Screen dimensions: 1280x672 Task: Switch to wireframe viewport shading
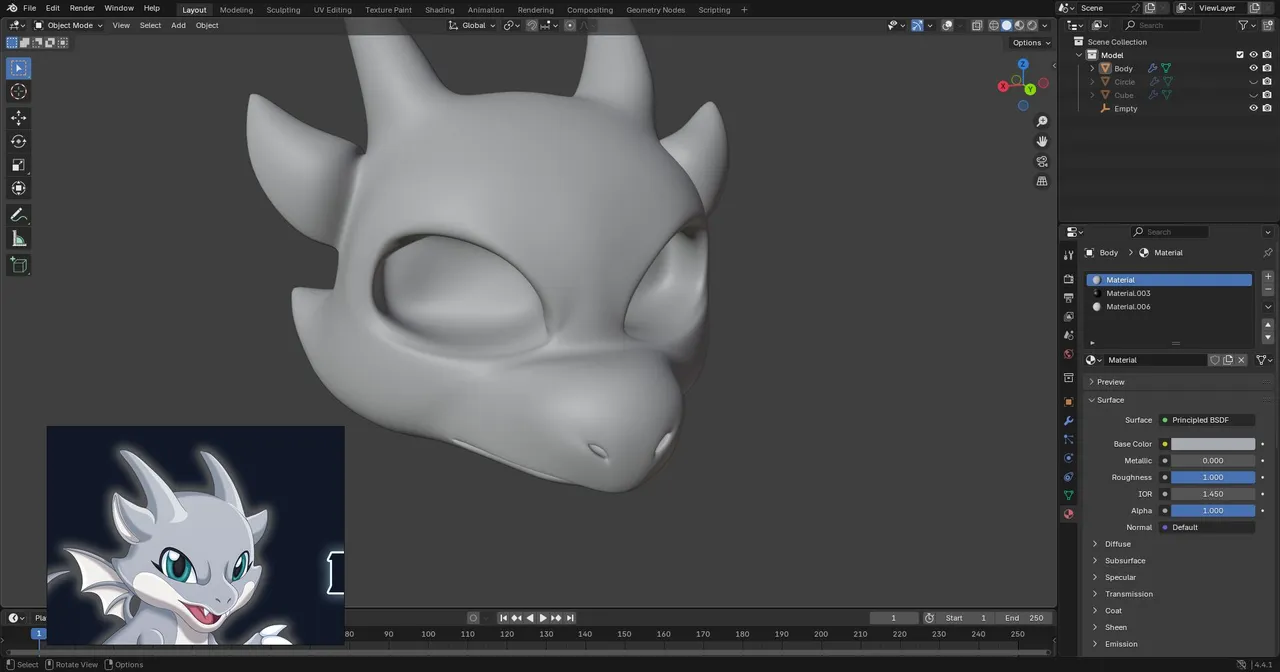coord(994,25)
